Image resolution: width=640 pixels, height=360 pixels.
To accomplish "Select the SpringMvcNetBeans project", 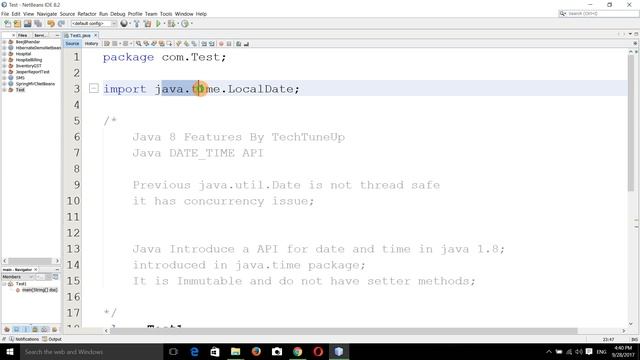I will (35, 84).
